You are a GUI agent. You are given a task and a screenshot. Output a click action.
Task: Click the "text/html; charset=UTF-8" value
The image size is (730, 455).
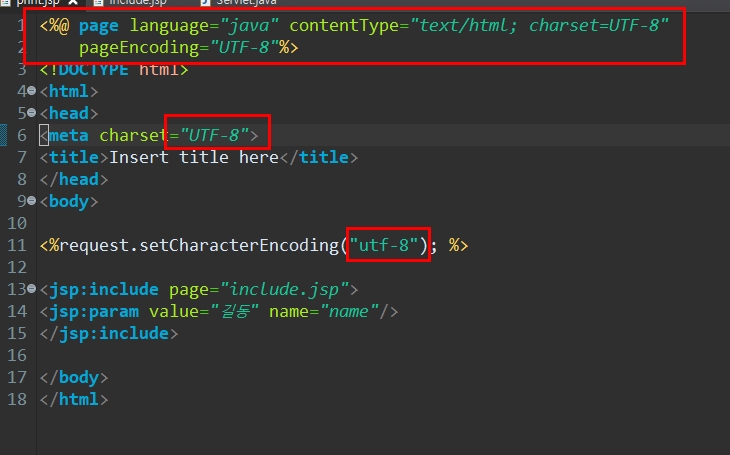(x=539, y=25)
